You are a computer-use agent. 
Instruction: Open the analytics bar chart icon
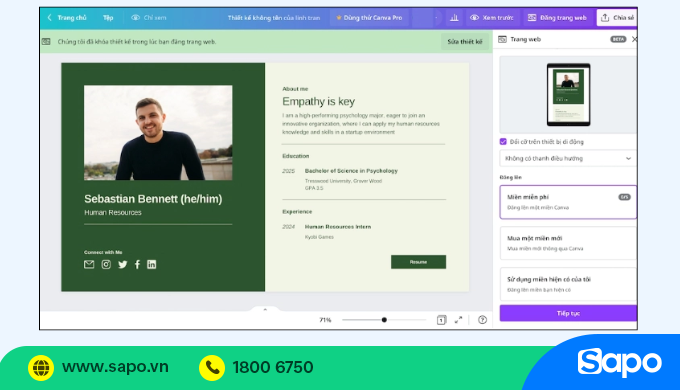(454, 18)
